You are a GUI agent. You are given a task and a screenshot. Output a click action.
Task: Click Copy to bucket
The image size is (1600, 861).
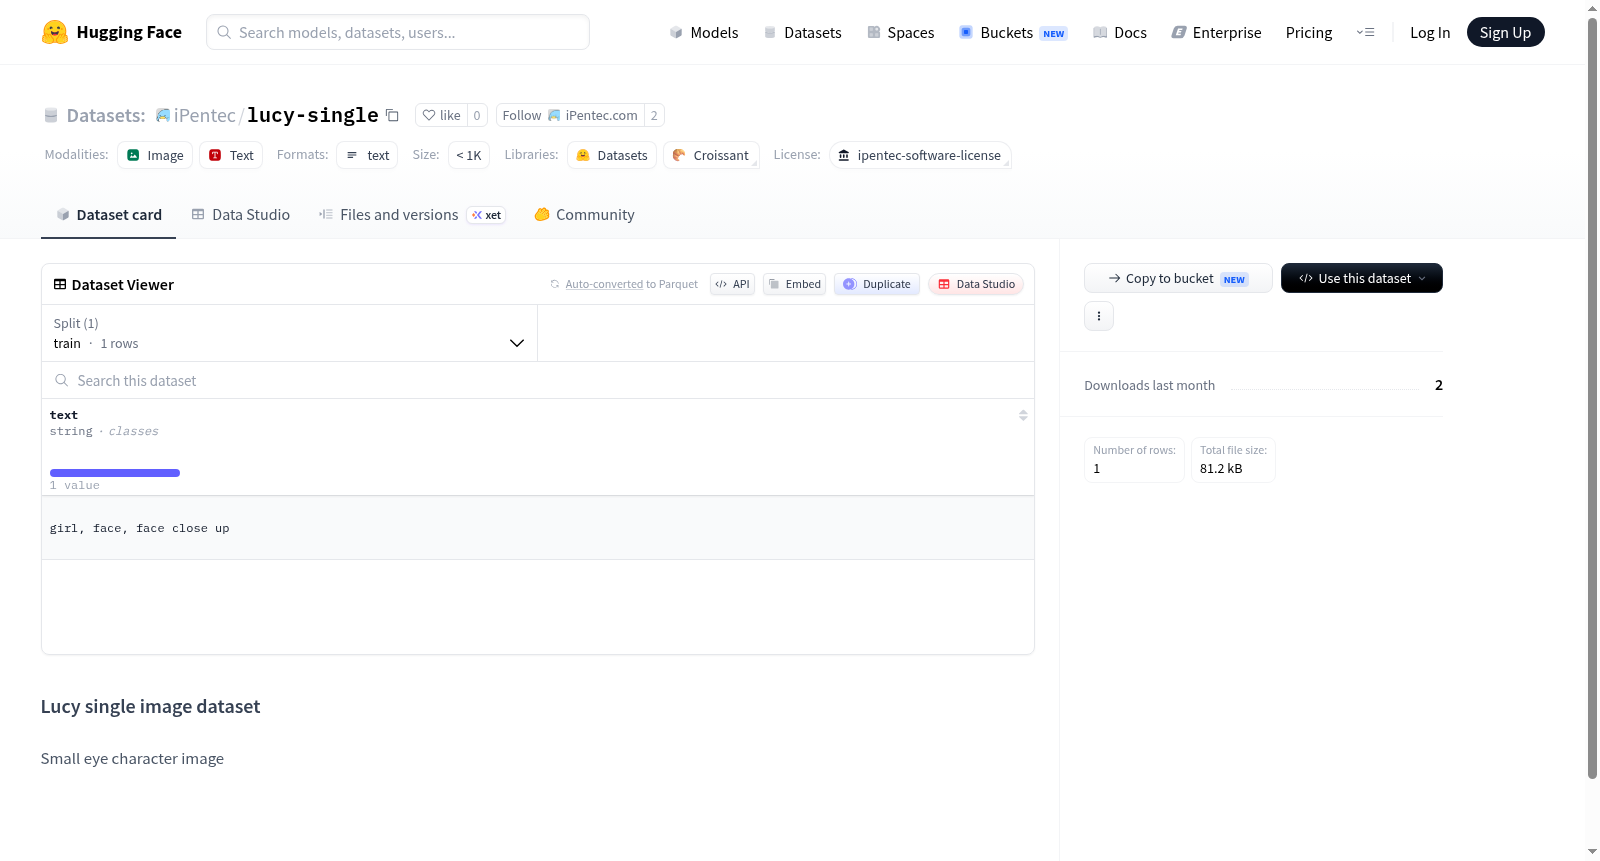1178,279
